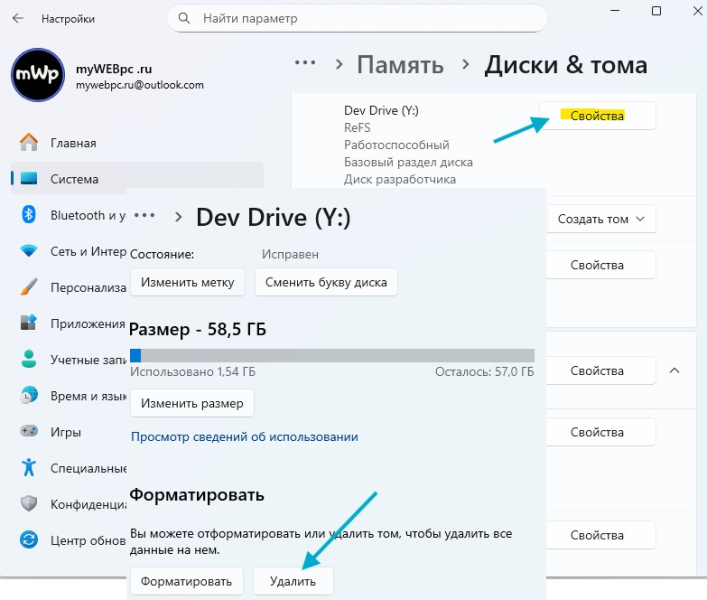
Task: Click the Исправен status value
Action: coord(290,254)
